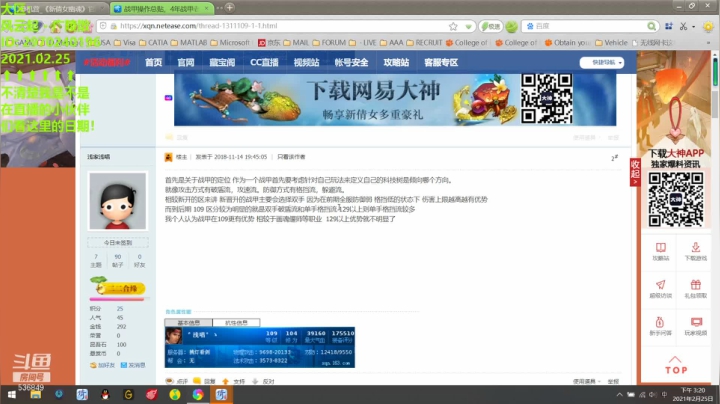The height and width of the screenshot is (404, 720).
Task: Open the RECRUIT bookmark folder
Action: tap(424, 43)
